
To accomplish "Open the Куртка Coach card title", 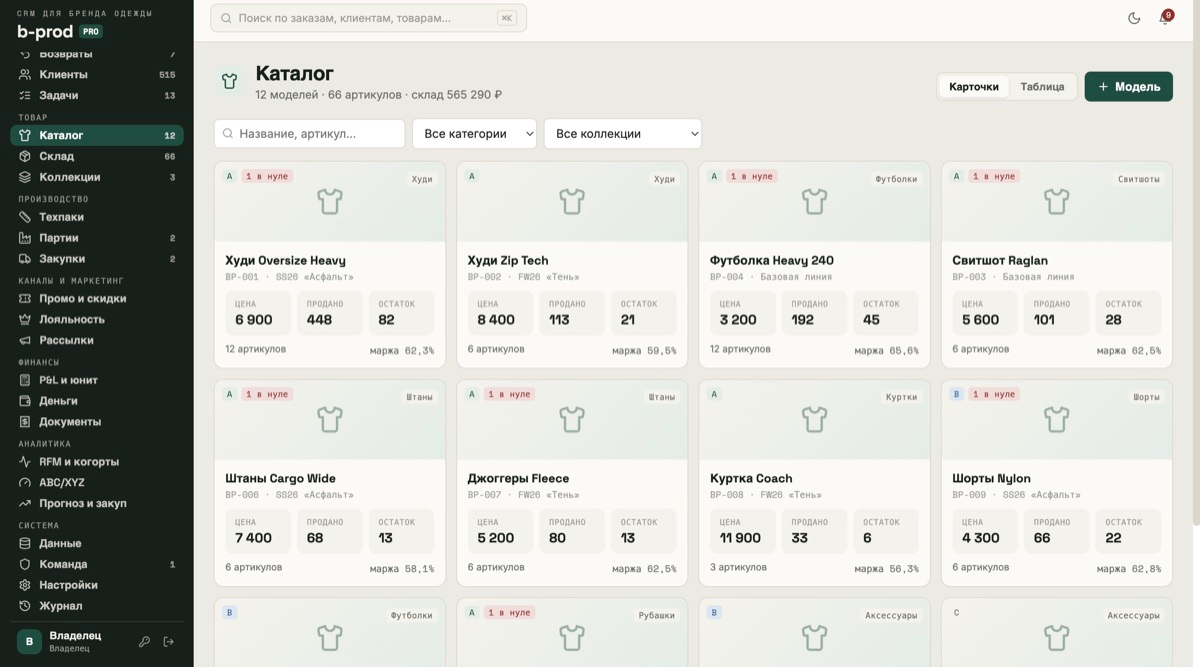I will [751, 478].
